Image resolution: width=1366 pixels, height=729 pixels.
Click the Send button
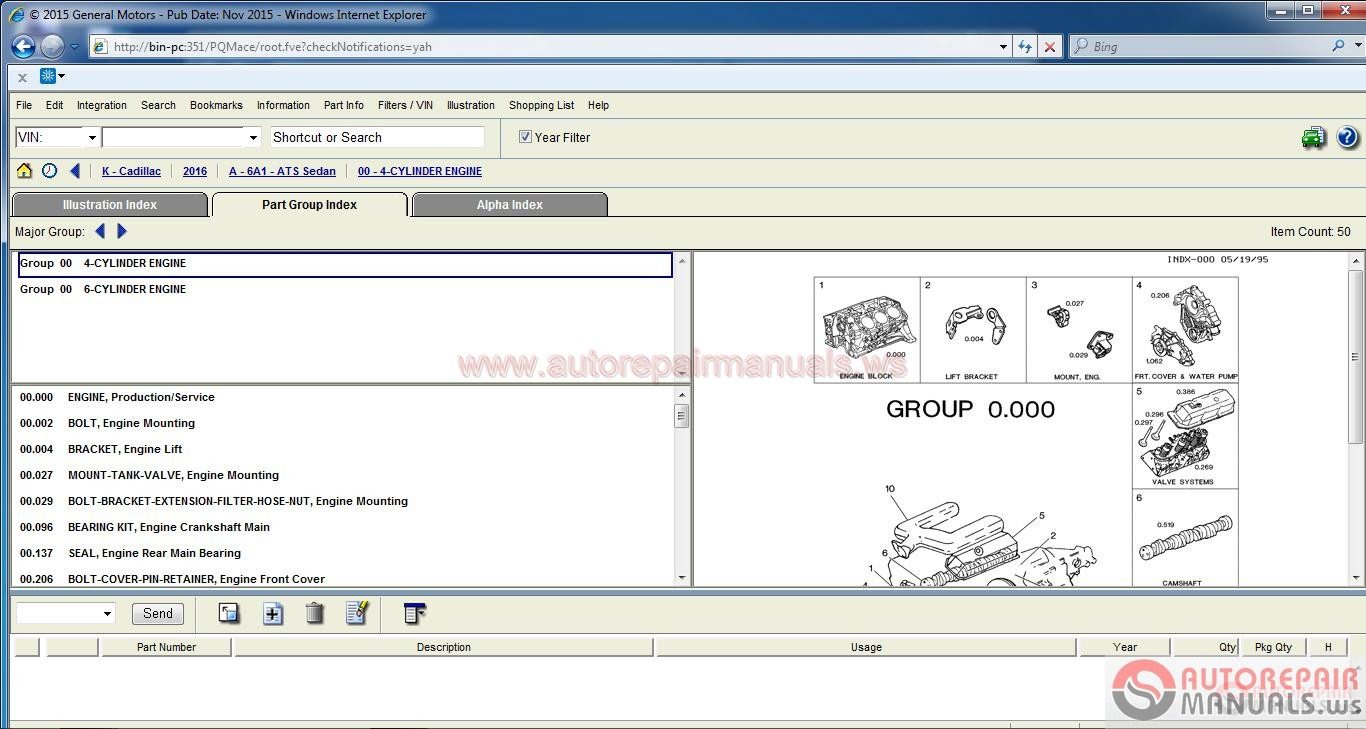158,614
